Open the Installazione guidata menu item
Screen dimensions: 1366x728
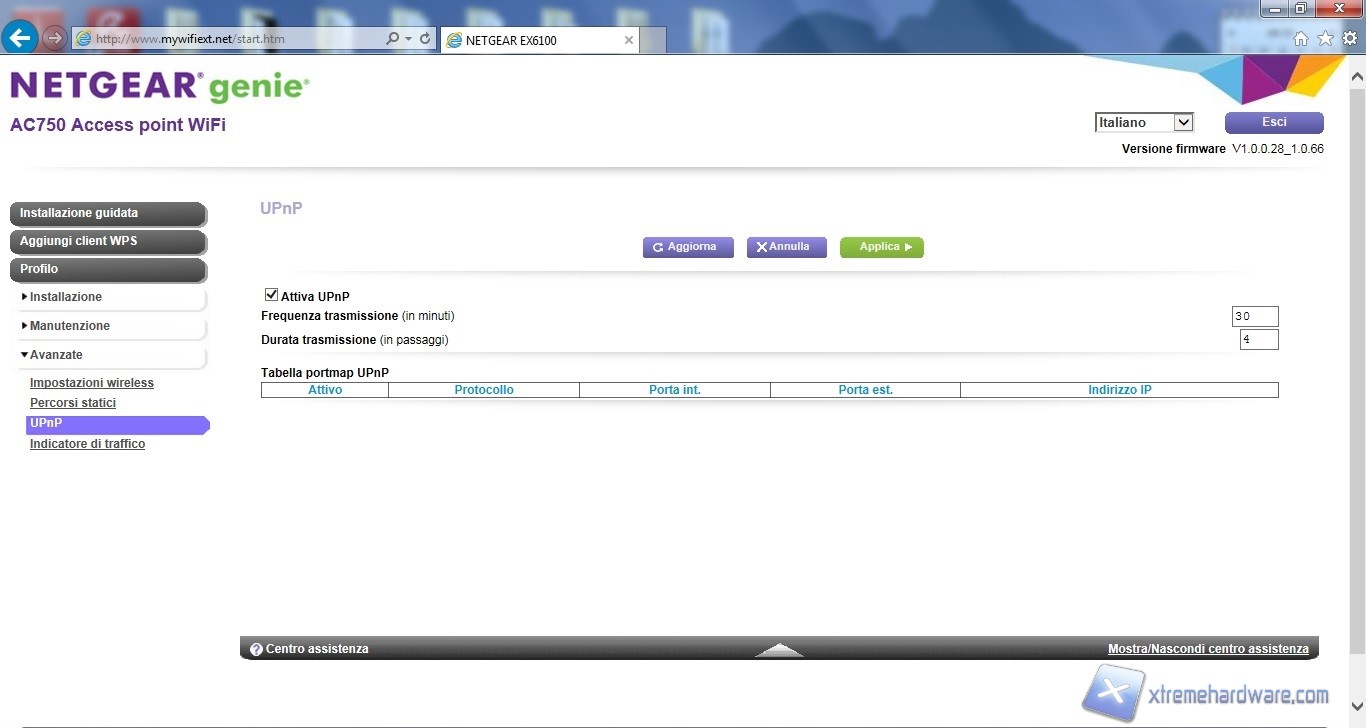[x=107, y=213]
